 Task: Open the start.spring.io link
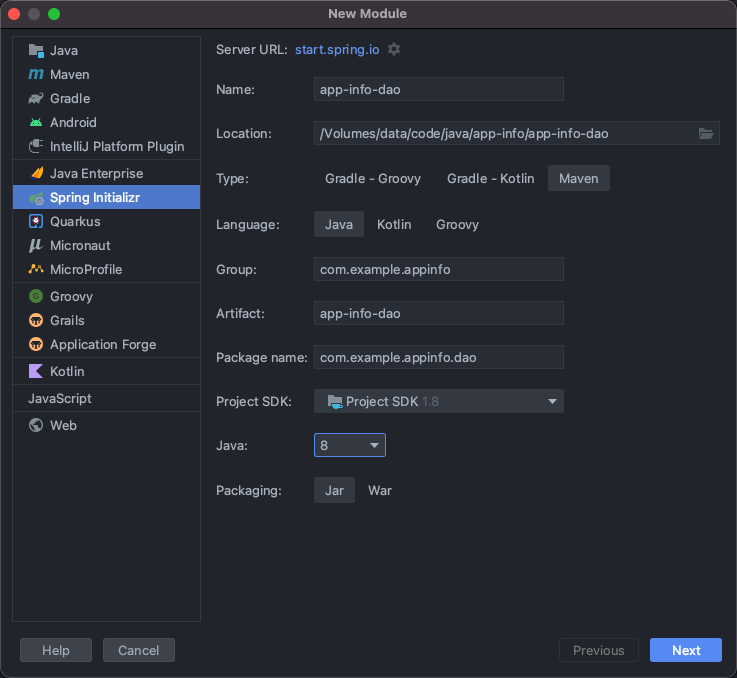(337, 50)
